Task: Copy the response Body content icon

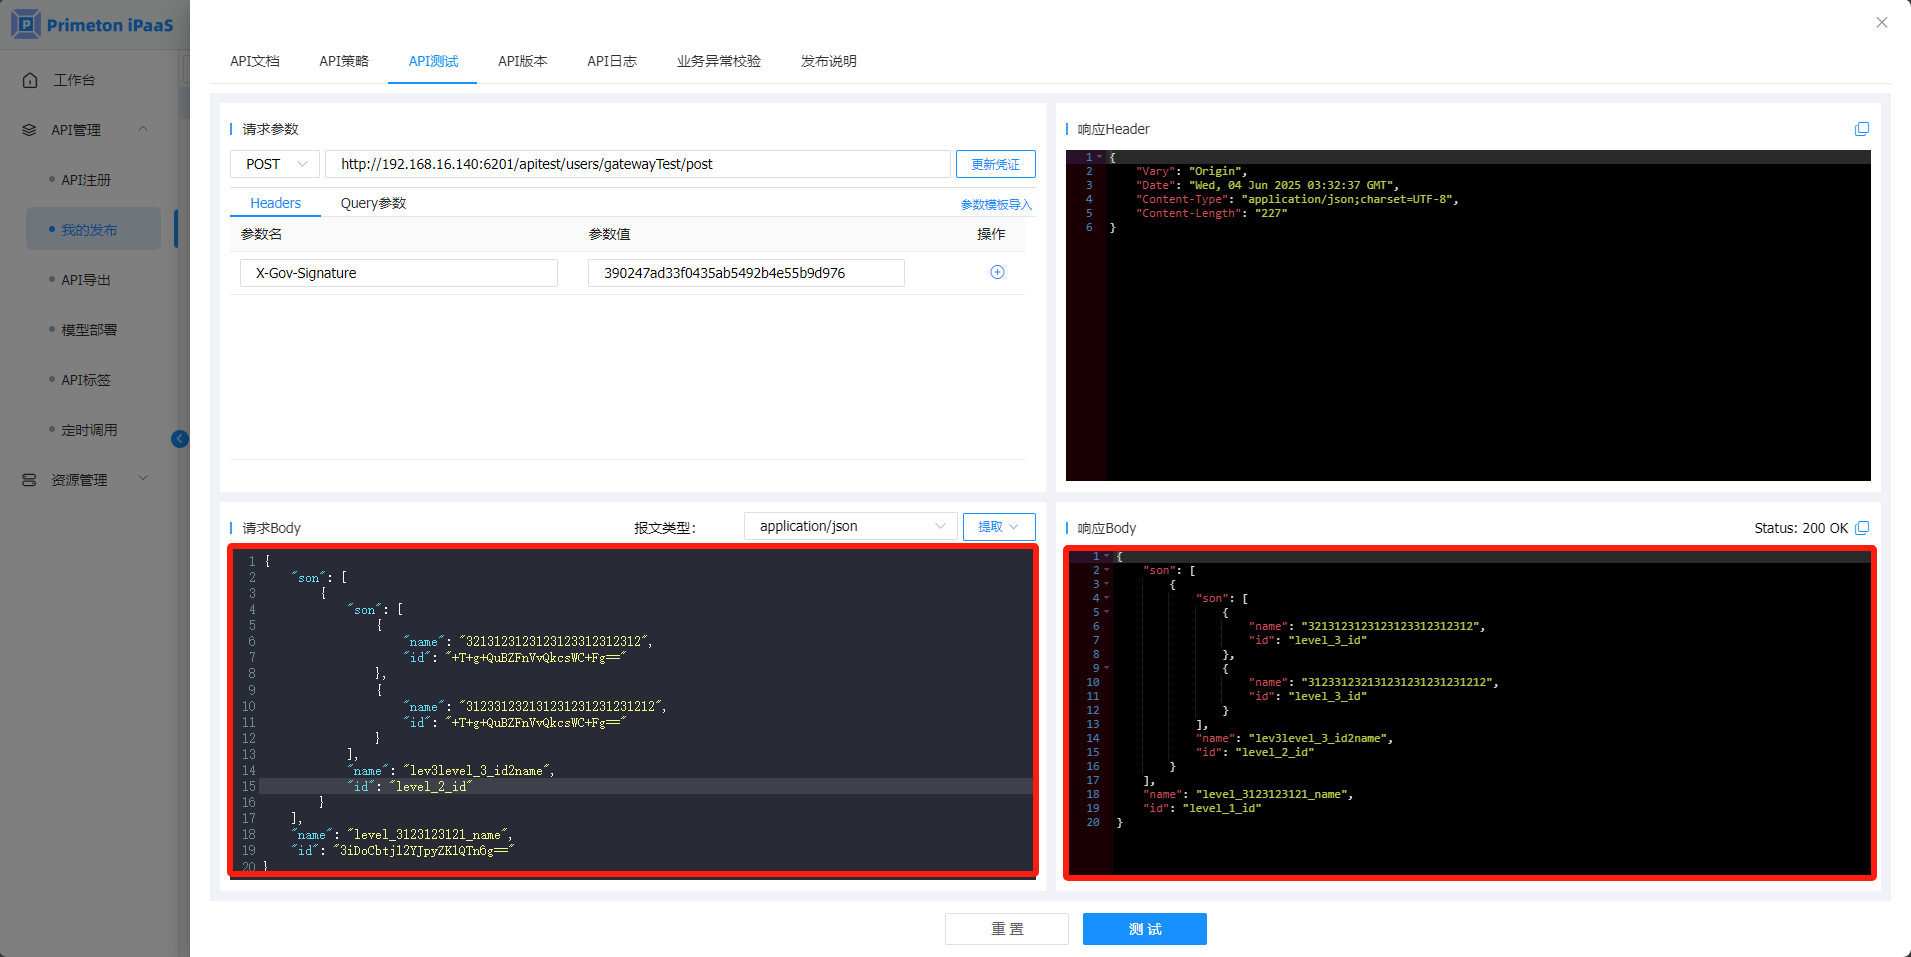Action: 1861,528
